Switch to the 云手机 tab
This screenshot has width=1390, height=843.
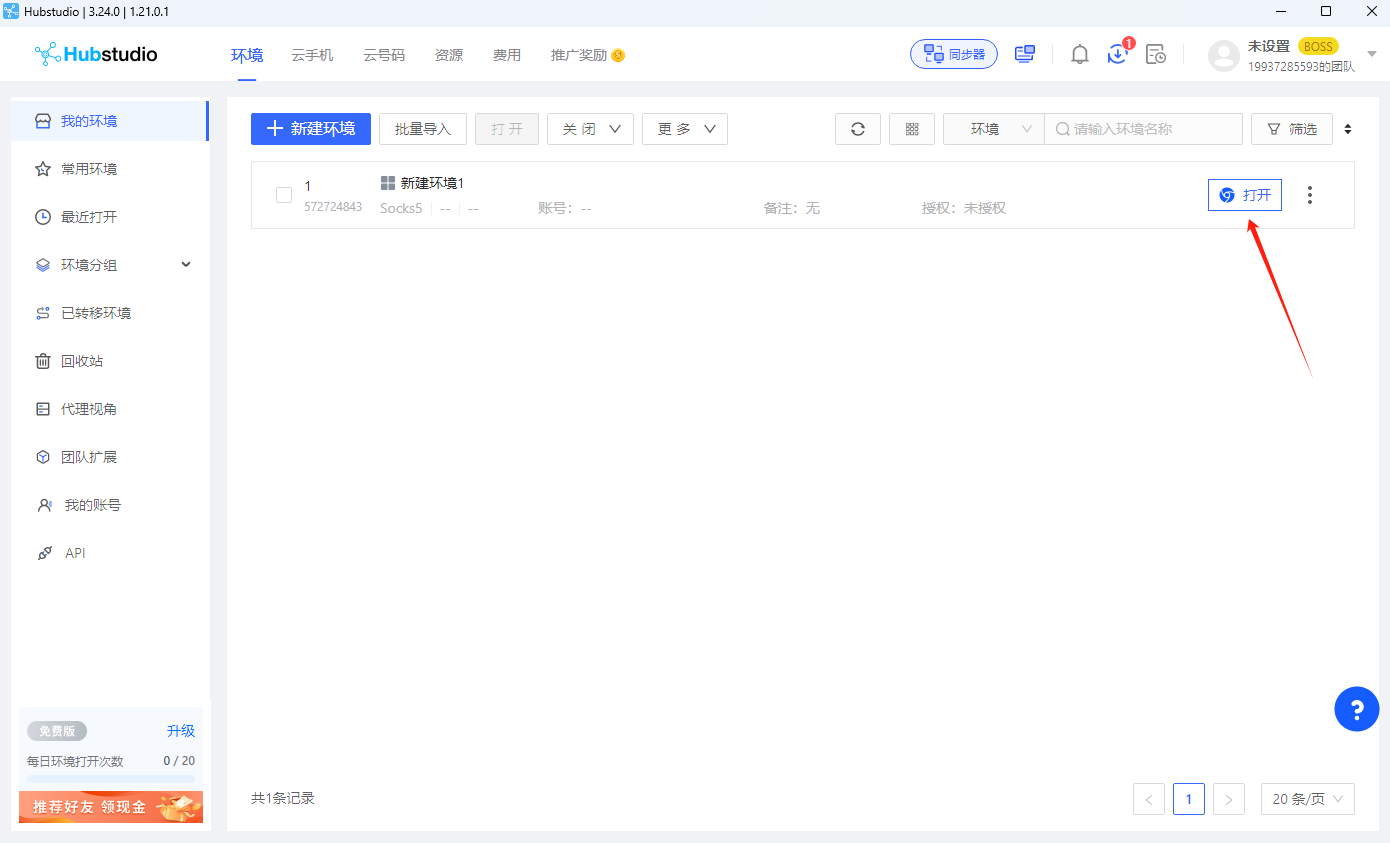(312, 55)
